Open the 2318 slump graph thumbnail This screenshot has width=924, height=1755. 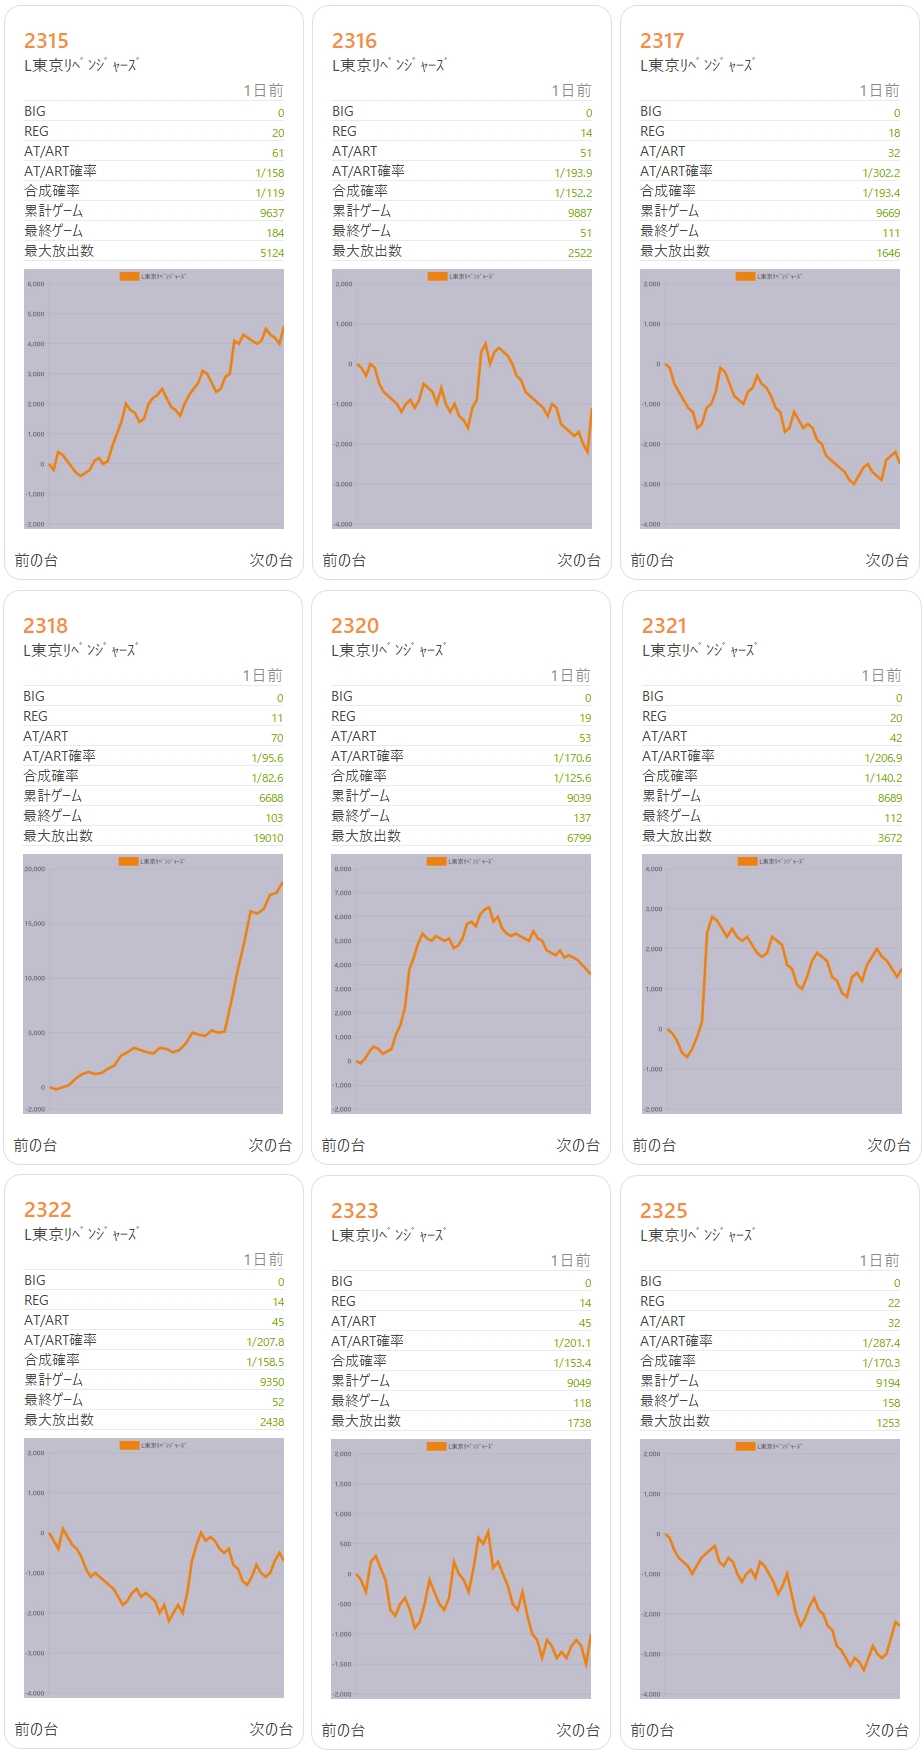click(153, 984)
